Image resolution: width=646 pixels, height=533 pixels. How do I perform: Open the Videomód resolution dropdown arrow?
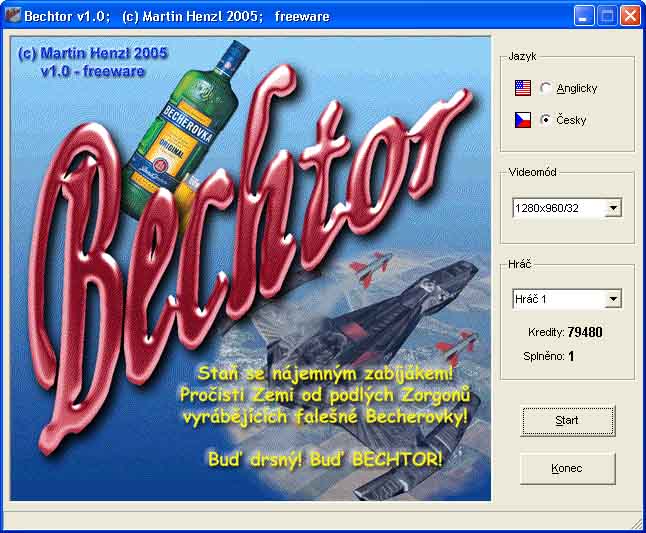(x=613, y=208)
